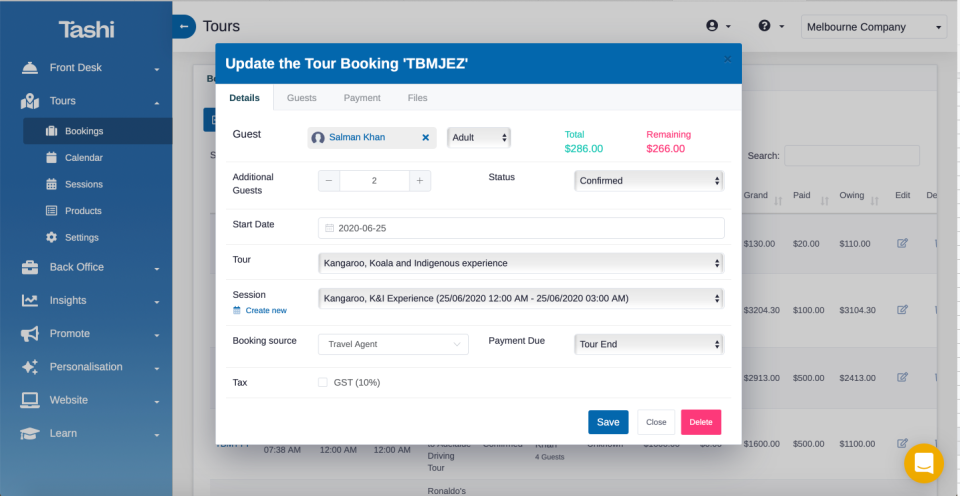Click the Promote megaphone icon
The height and width of the screenshot is (496, 960).
pos(29,334)
